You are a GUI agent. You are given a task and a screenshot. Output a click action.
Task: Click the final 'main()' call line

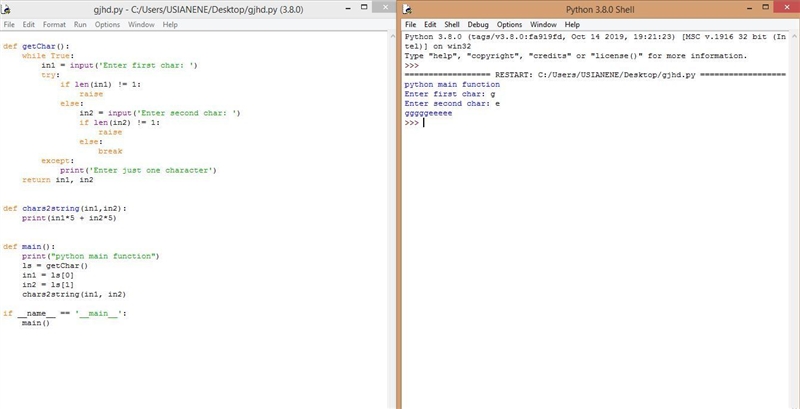[36, 323]
